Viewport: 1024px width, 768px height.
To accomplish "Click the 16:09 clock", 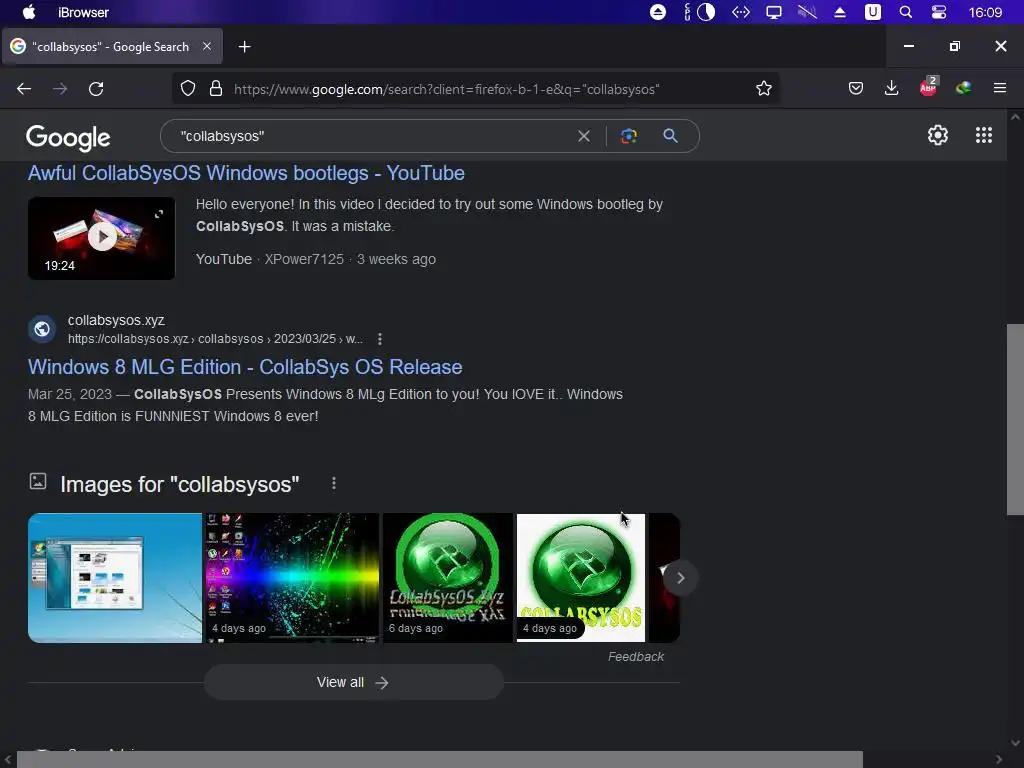I will click(x=985, y=12).
